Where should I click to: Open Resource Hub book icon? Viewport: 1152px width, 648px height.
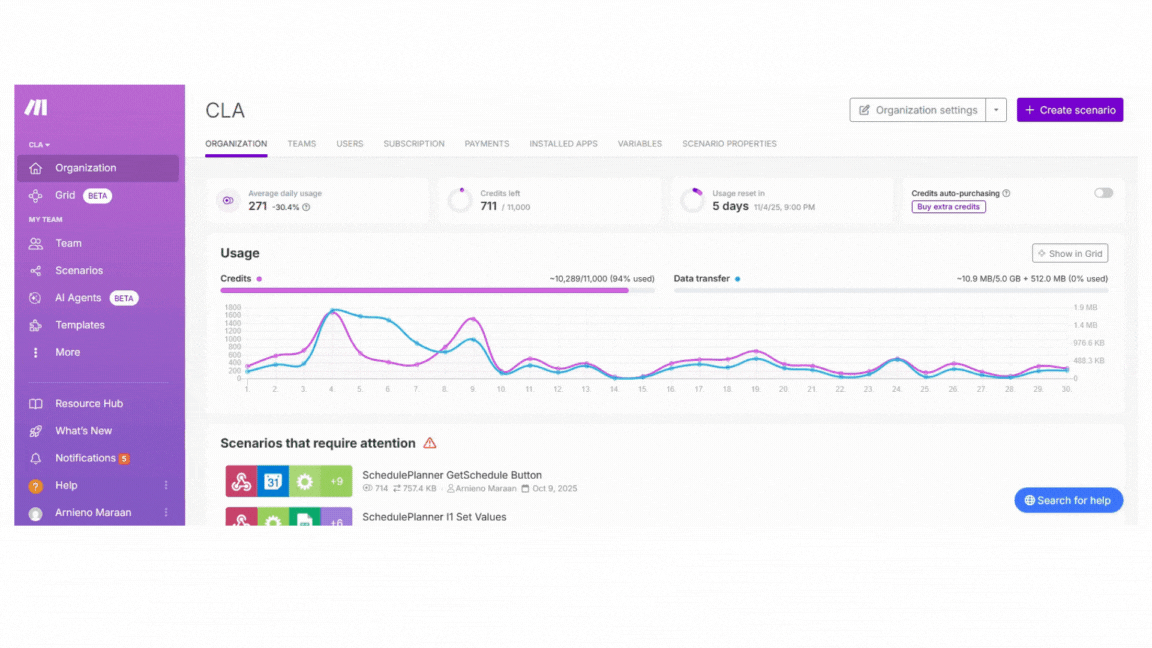click(36, 404)
